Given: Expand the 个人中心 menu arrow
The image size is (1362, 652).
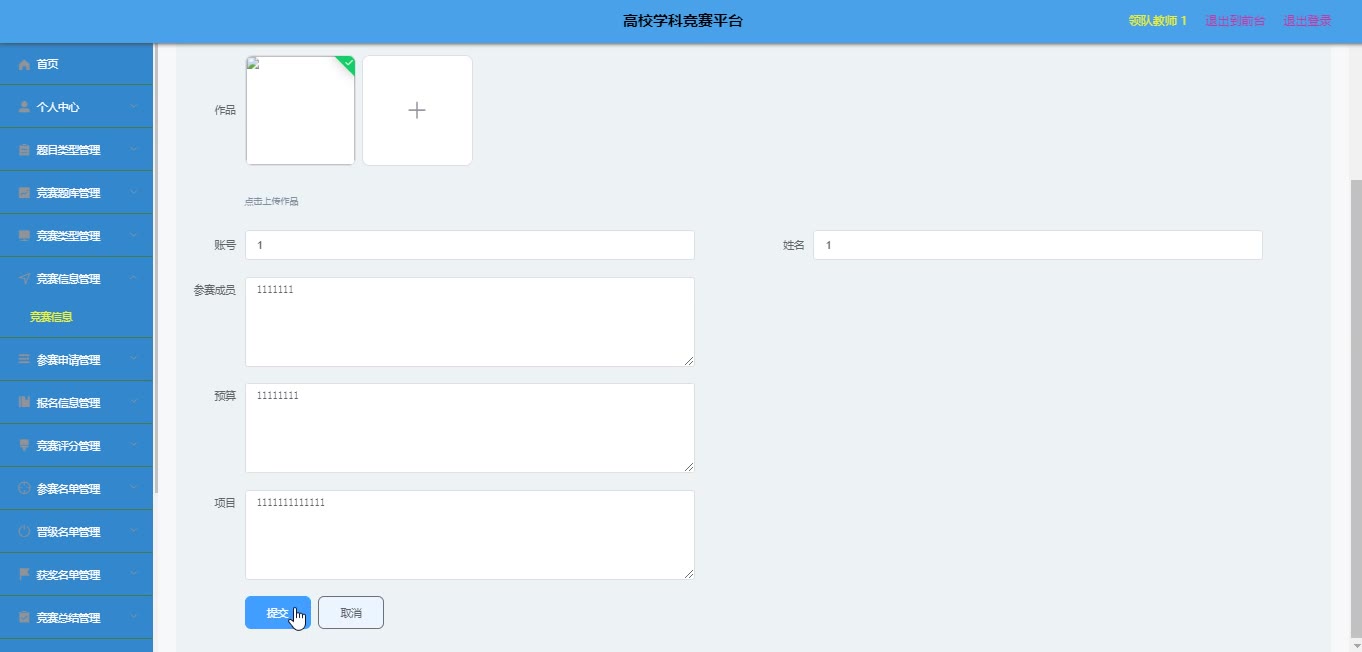Looking at the screenshot, I should coord(133,107).
